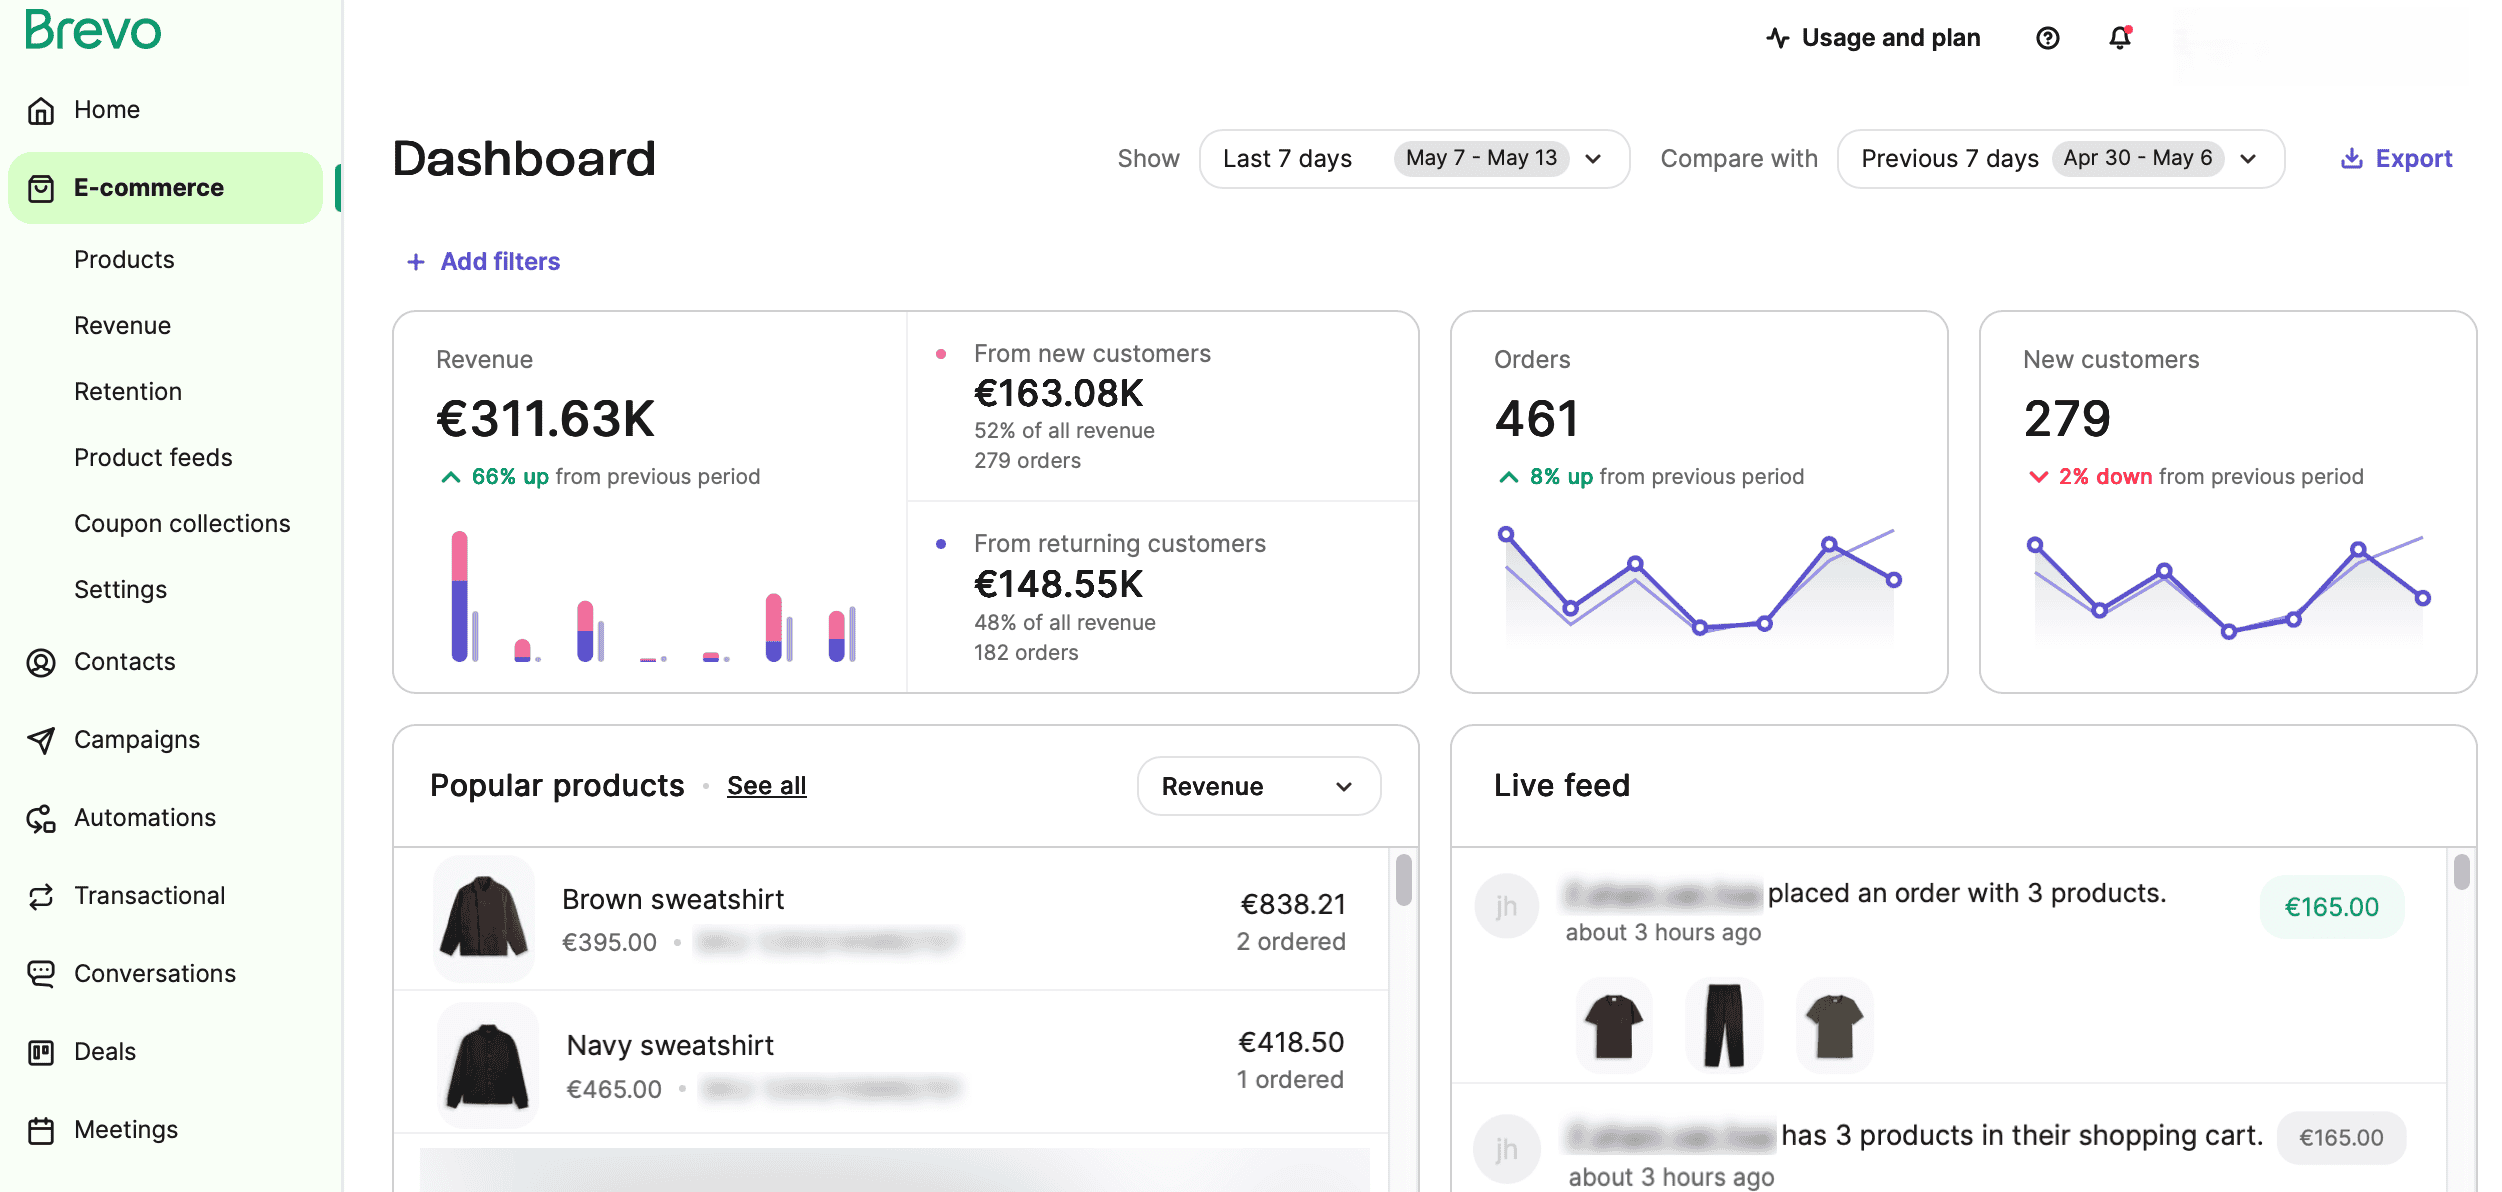Expand the Last 7 days date dropdown
This screenshot has height=1192, width=2502.
coord(1413,159)
